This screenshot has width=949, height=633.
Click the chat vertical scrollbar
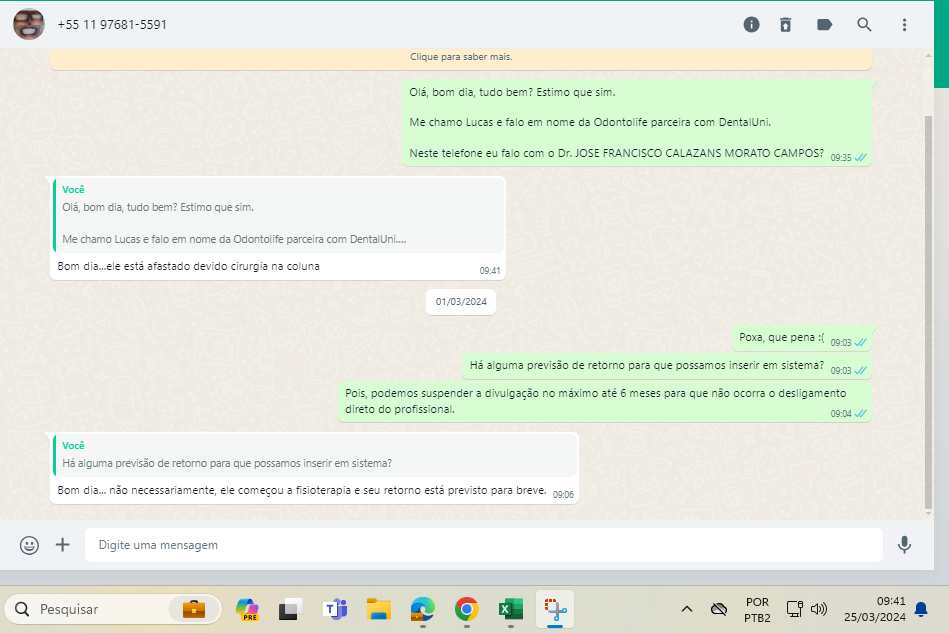click(x=928, y=312)
